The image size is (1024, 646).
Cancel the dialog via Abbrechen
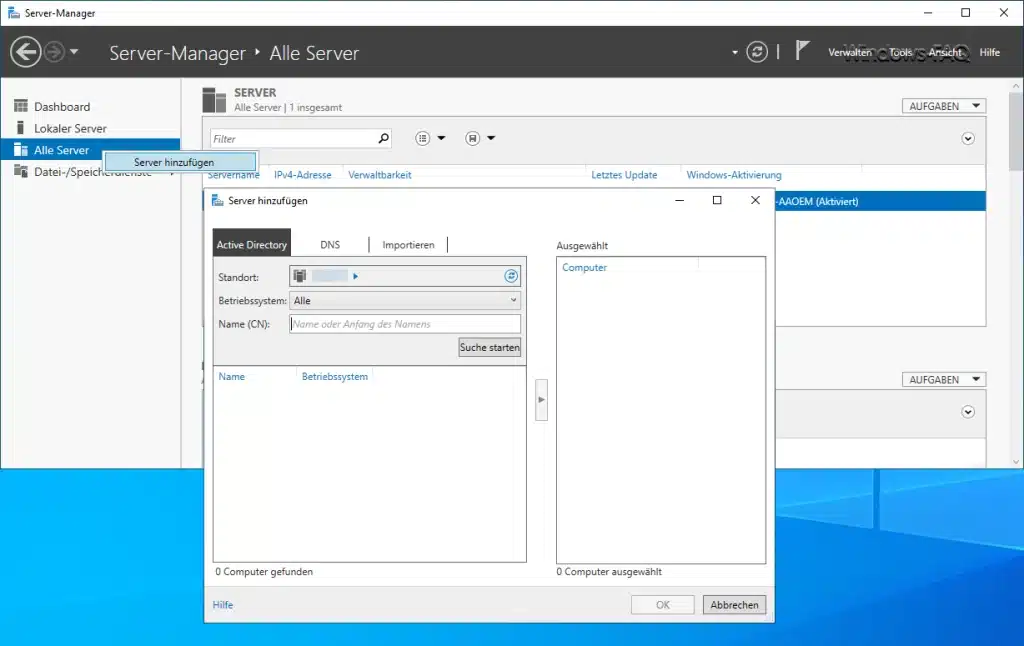(733, 604)
